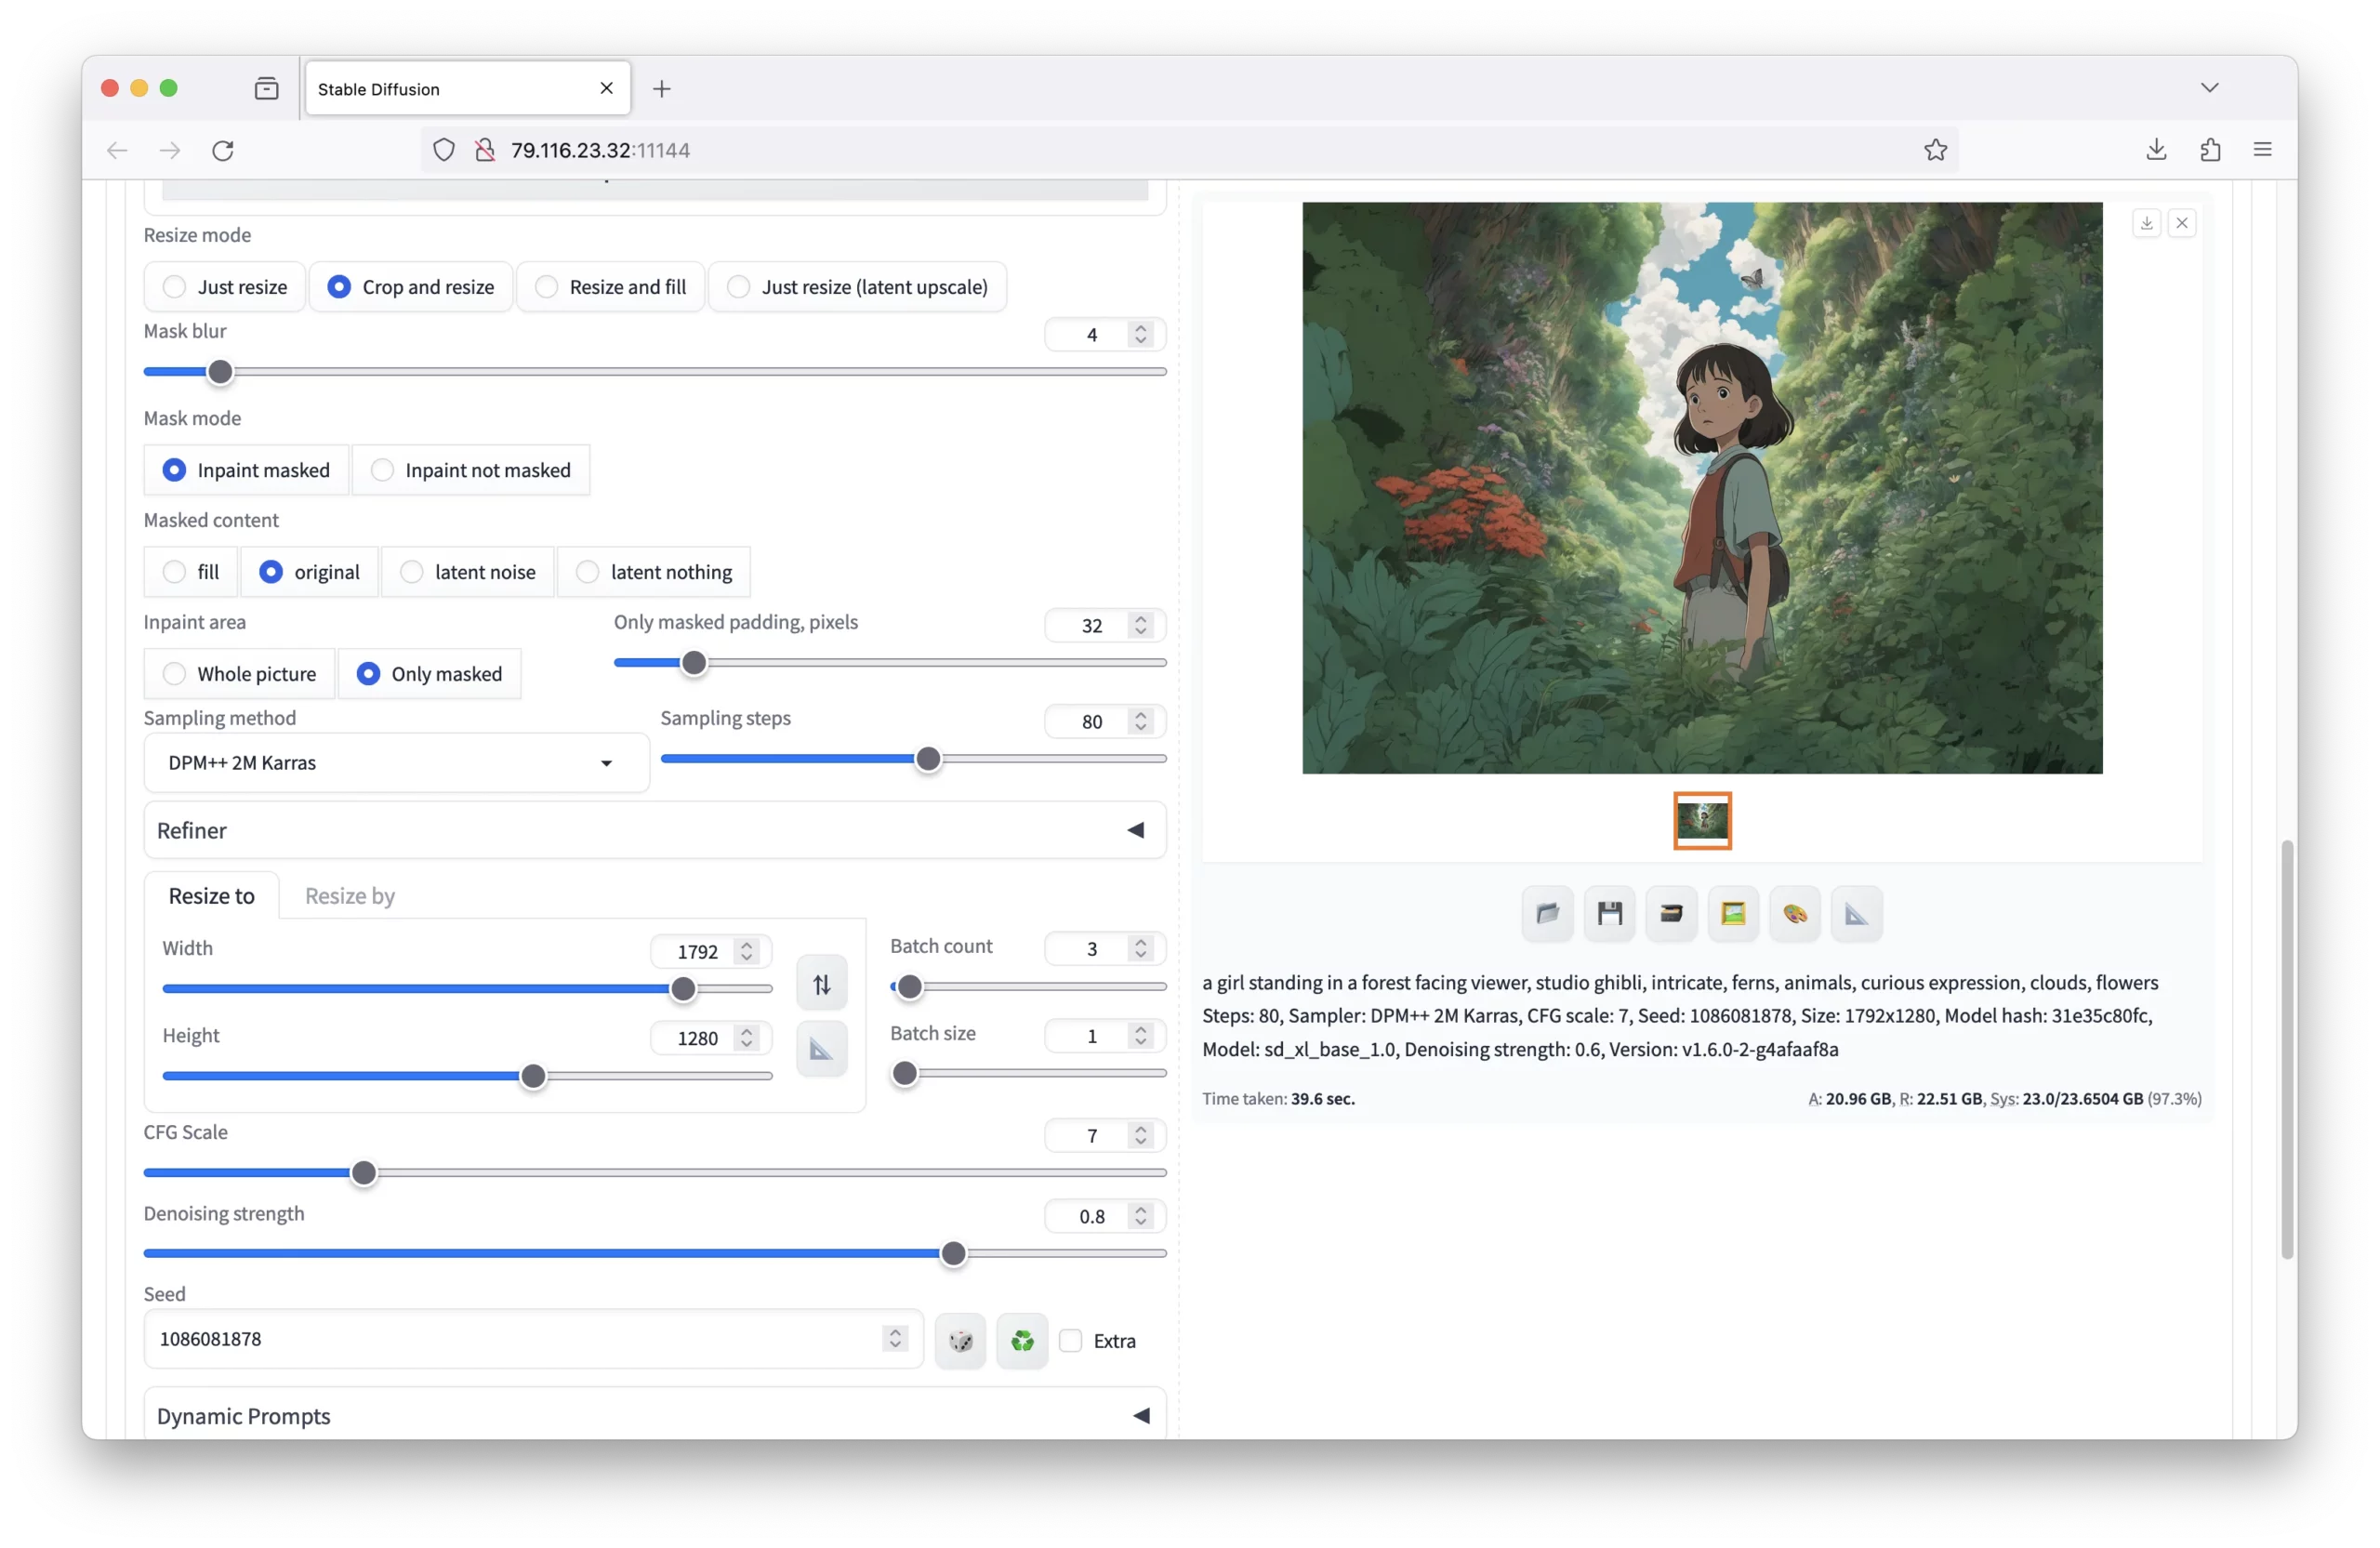2380x1548 pixels.
Task: Send image to inpaint palette icon
Action: tap(1795, 913)
